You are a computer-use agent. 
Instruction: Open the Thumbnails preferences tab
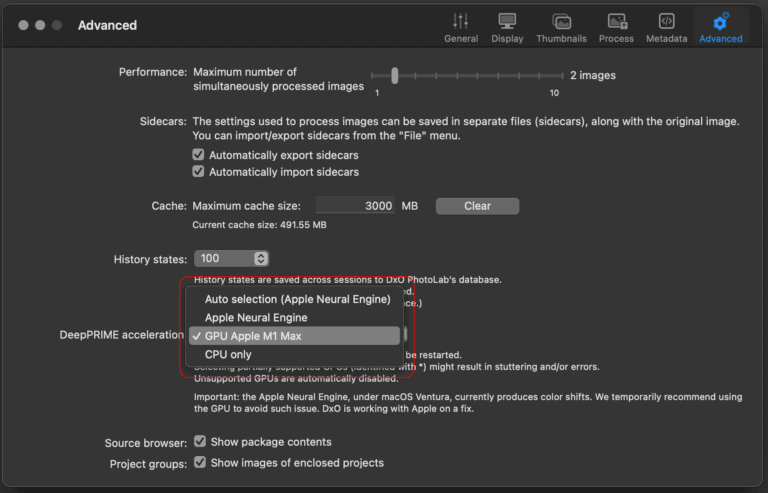[x=561, y=27]
